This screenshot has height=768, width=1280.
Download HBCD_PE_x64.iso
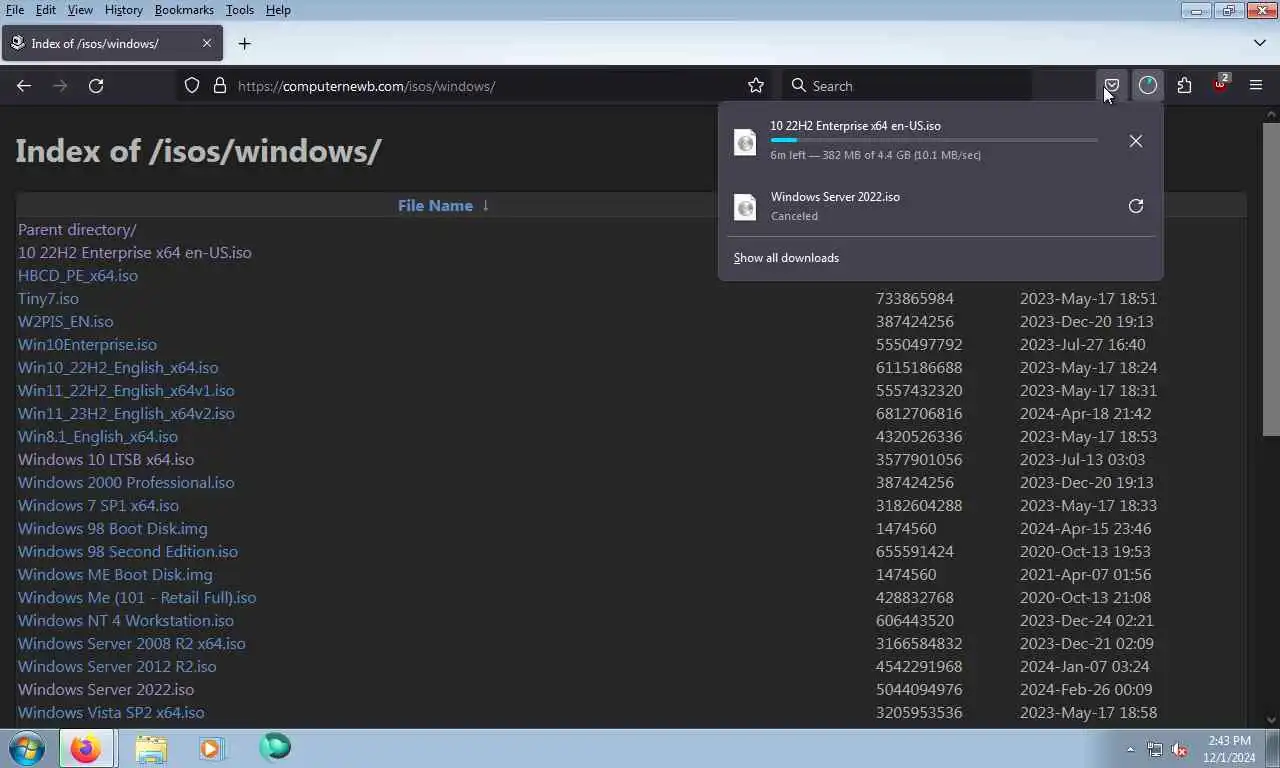click(78, 275)
